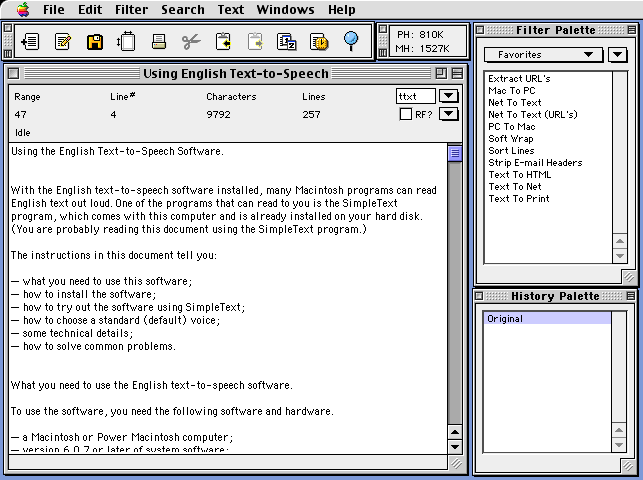This screenshot has width=643, height=480.
Task: Click the toolbar bottom-left orientation box
Action: (x=8, y=54)
